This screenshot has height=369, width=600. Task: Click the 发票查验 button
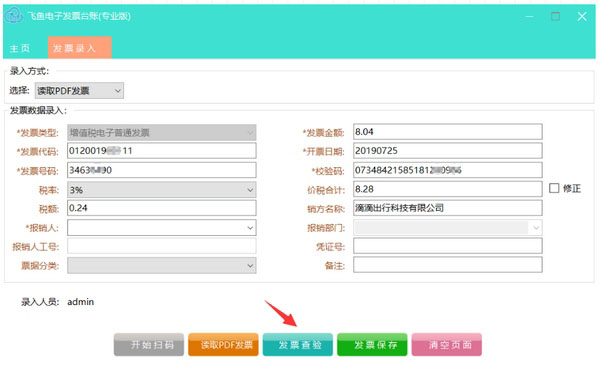pos(298,345)
